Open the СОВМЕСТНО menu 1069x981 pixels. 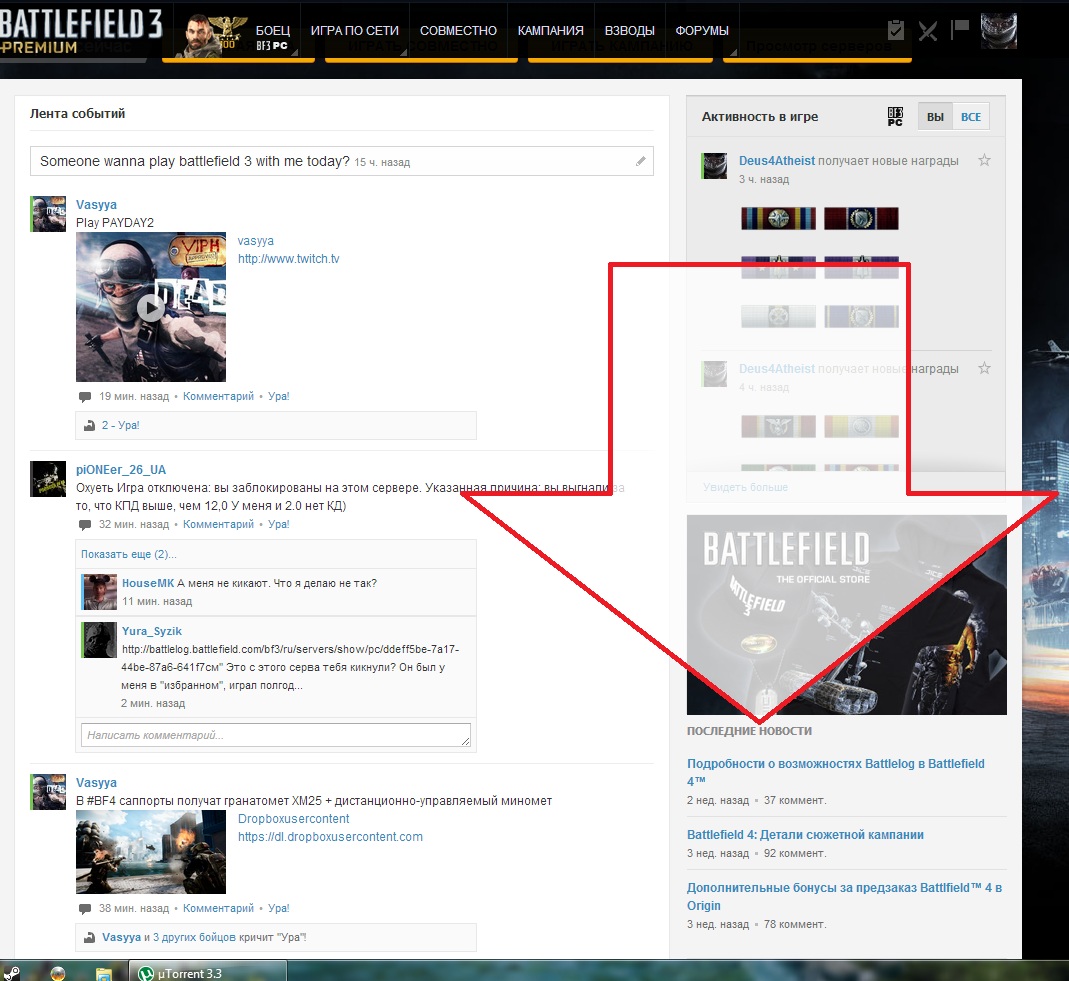pyautogui.click(x=458, y=31)
